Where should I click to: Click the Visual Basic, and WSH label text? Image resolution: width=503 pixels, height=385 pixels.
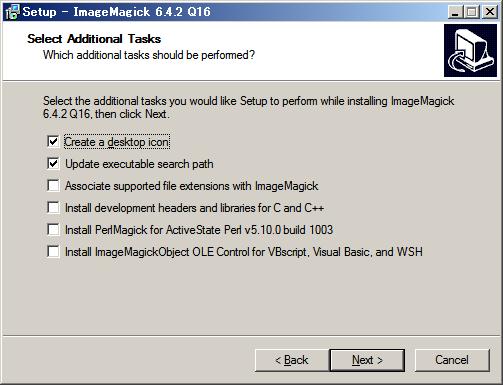click(368, 252)
